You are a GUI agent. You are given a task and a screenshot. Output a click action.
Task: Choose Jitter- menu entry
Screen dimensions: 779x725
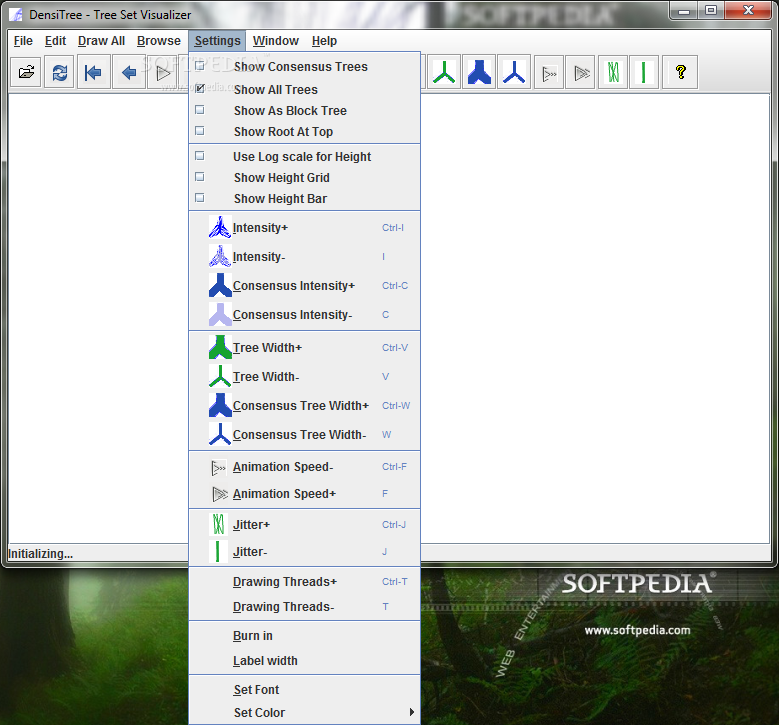(x=305, y=552)
